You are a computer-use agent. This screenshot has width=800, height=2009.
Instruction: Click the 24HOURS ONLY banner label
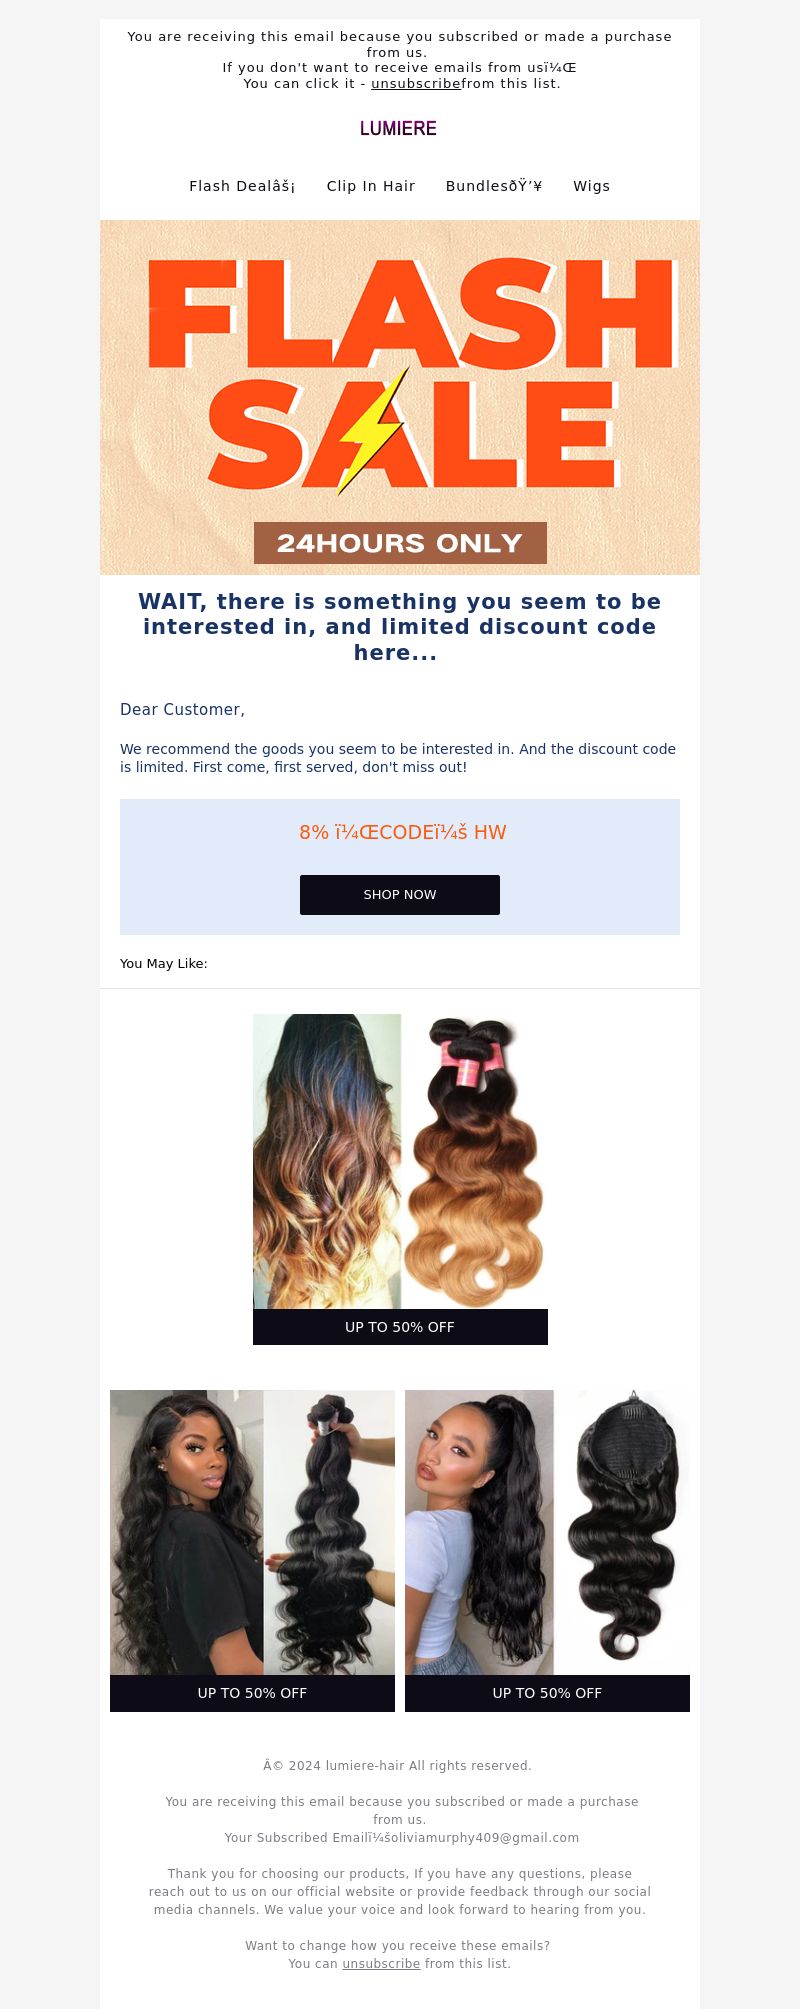point(400,543)
